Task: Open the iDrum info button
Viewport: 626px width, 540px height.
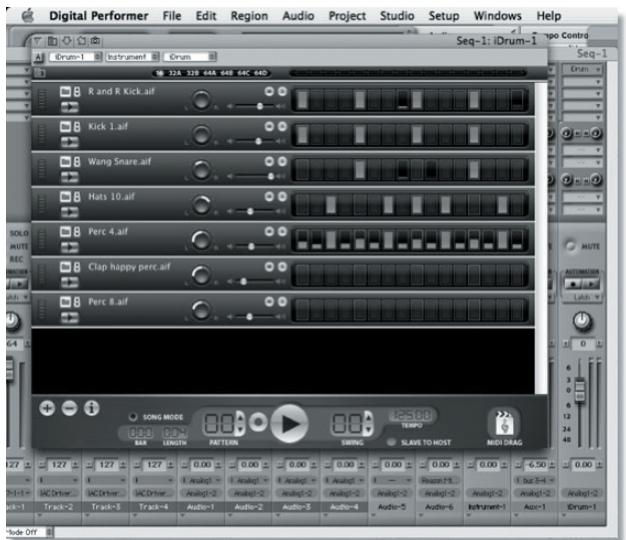Action: (x=91, y=408)
